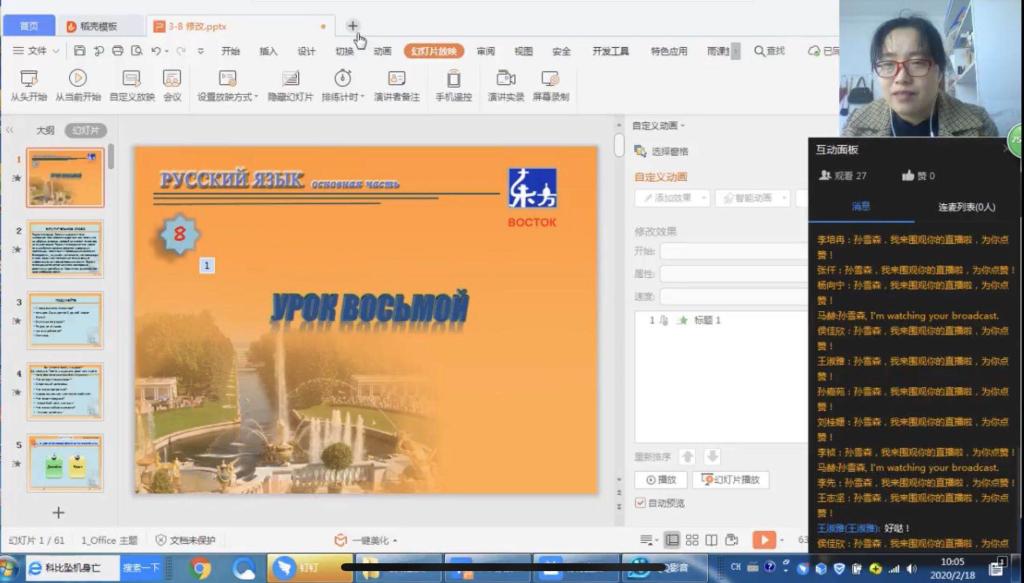Click the 隐藏幻灯片 hide slide icon

coord(290,79)
